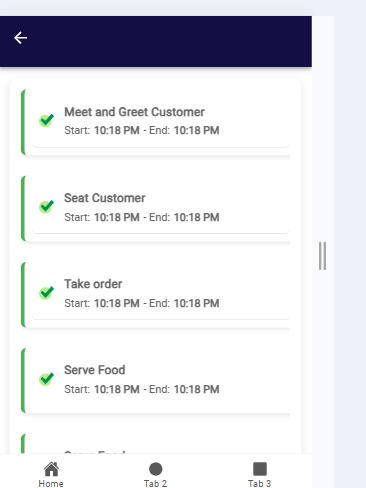Click the Tab 3 square icon

[260, 469]
